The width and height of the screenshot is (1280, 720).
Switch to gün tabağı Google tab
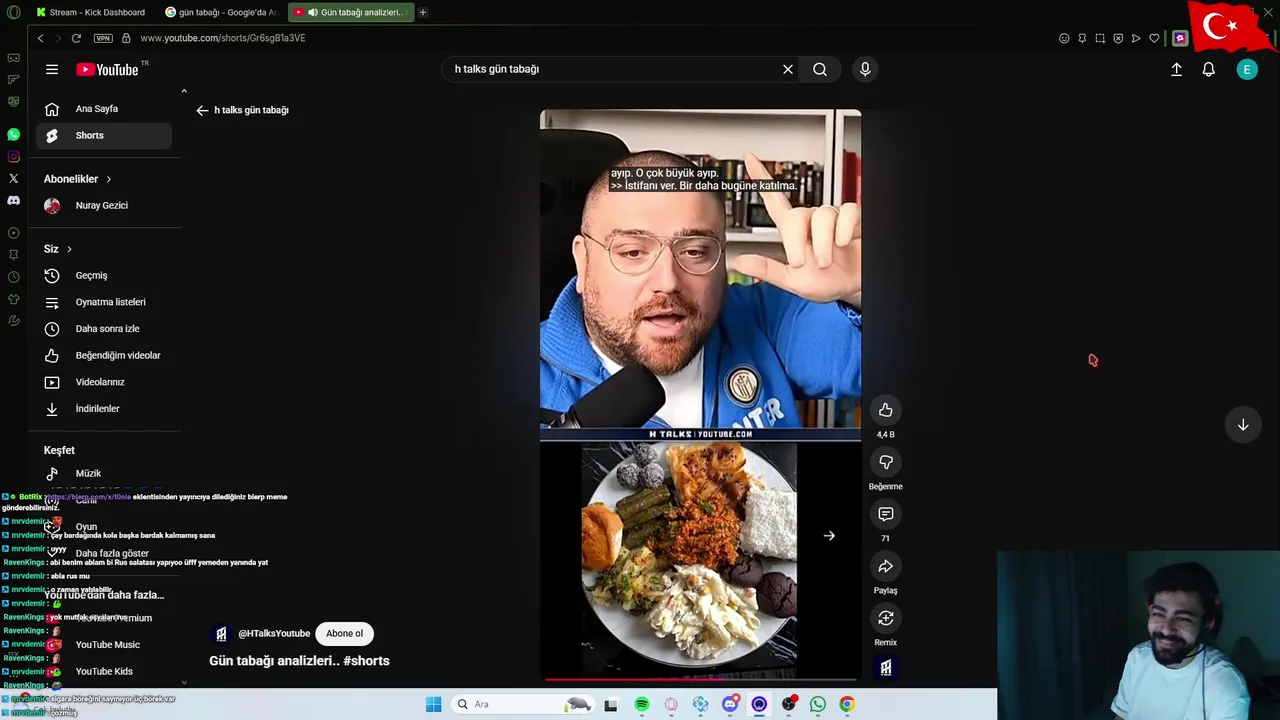tap(221, 12)
